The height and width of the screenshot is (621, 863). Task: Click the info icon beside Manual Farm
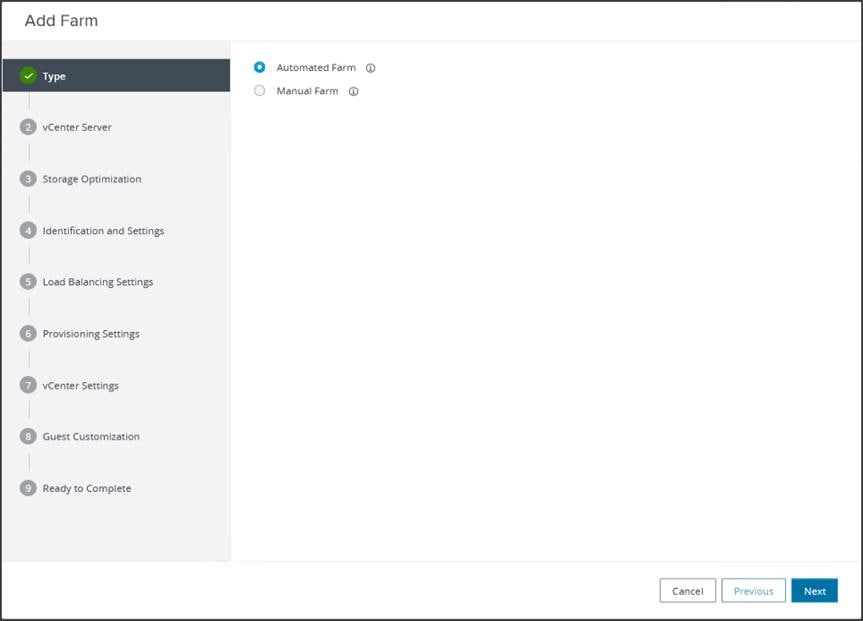(x=353, y=91)
